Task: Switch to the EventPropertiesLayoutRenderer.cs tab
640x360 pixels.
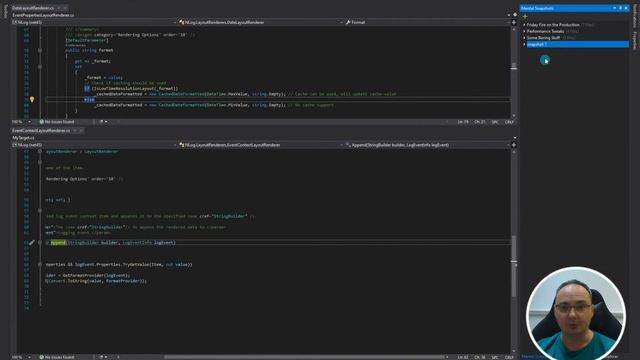Action: (x=43, y=15)
